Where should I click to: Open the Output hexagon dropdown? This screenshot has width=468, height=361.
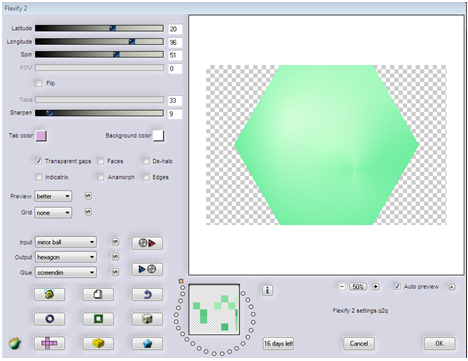[66, 257]
